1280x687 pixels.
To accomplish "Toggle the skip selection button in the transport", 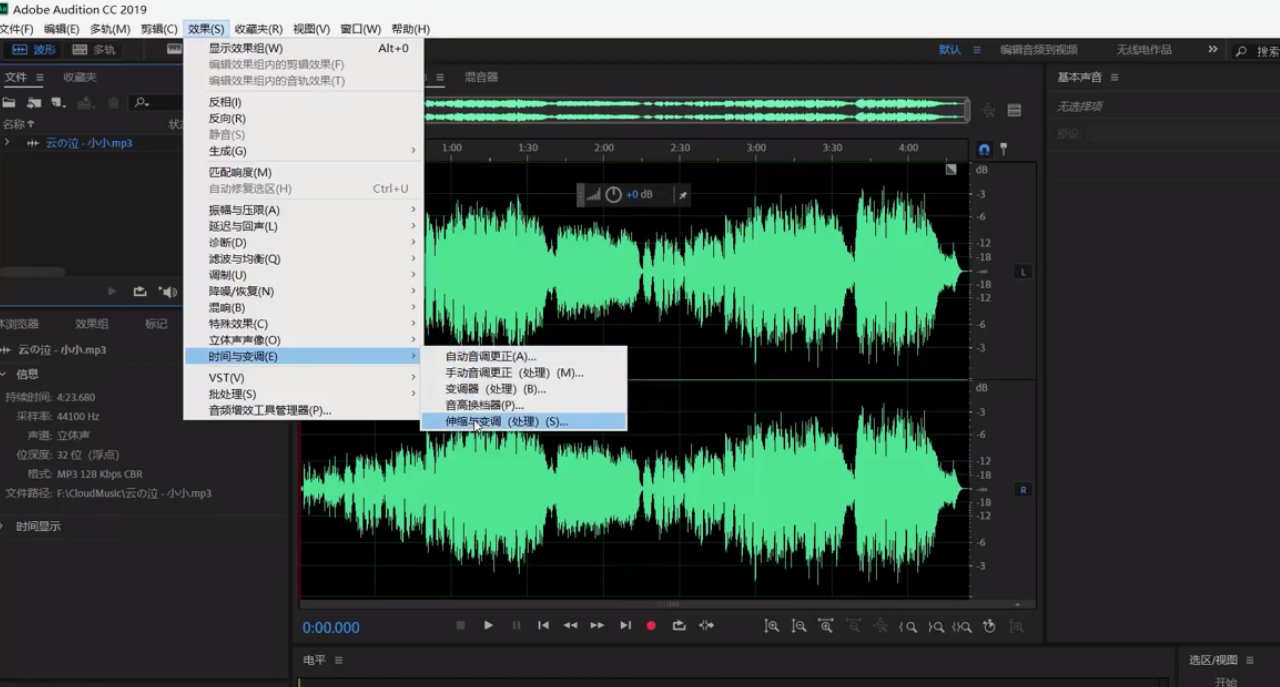I will click(x=707, y=625).
